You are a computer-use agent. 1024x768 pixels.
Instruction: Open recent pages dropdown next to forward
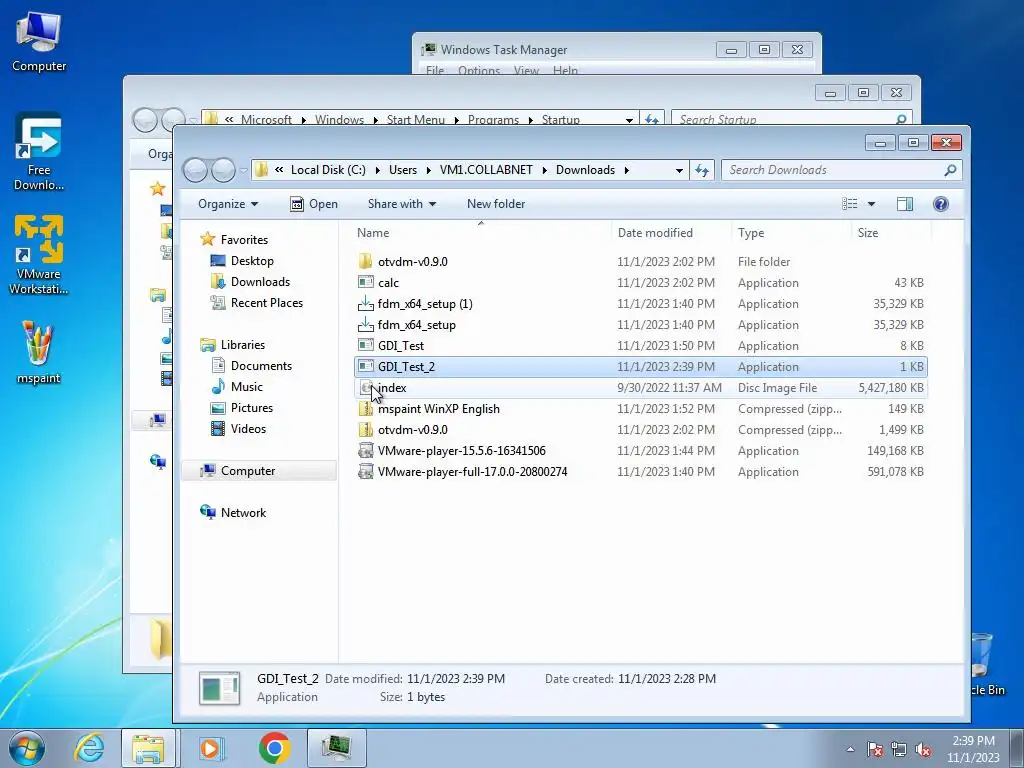tap(244, 170)
